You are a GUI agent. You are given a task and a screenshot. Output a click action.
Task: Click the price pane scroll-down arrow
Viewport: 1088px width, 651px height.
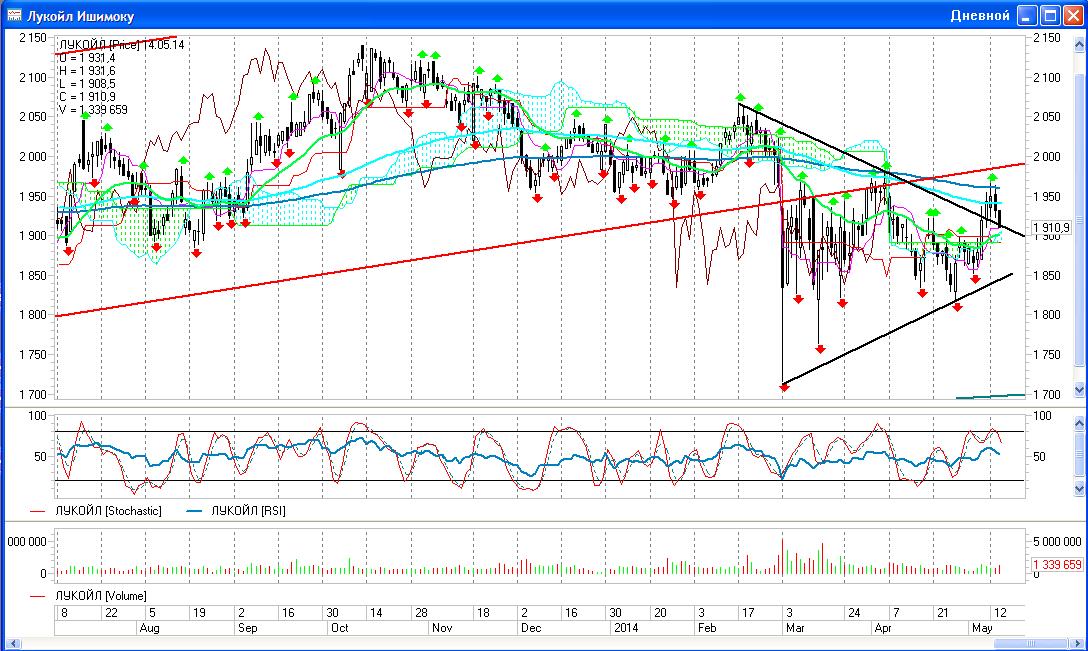(1080, 390)
